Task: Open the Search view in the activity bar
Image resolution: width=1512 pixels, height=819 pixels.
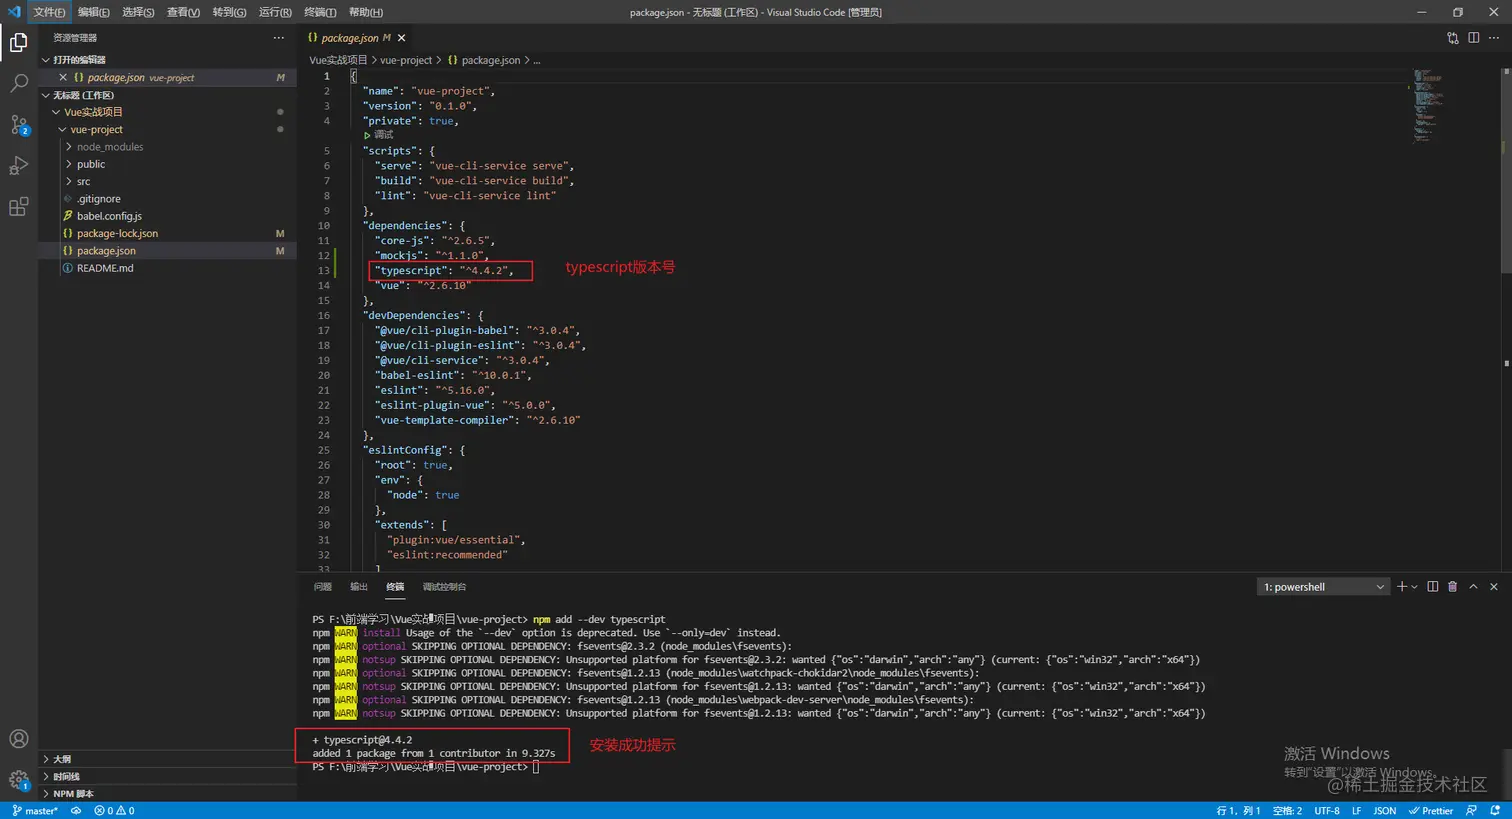Action: (x=19, y=83)
